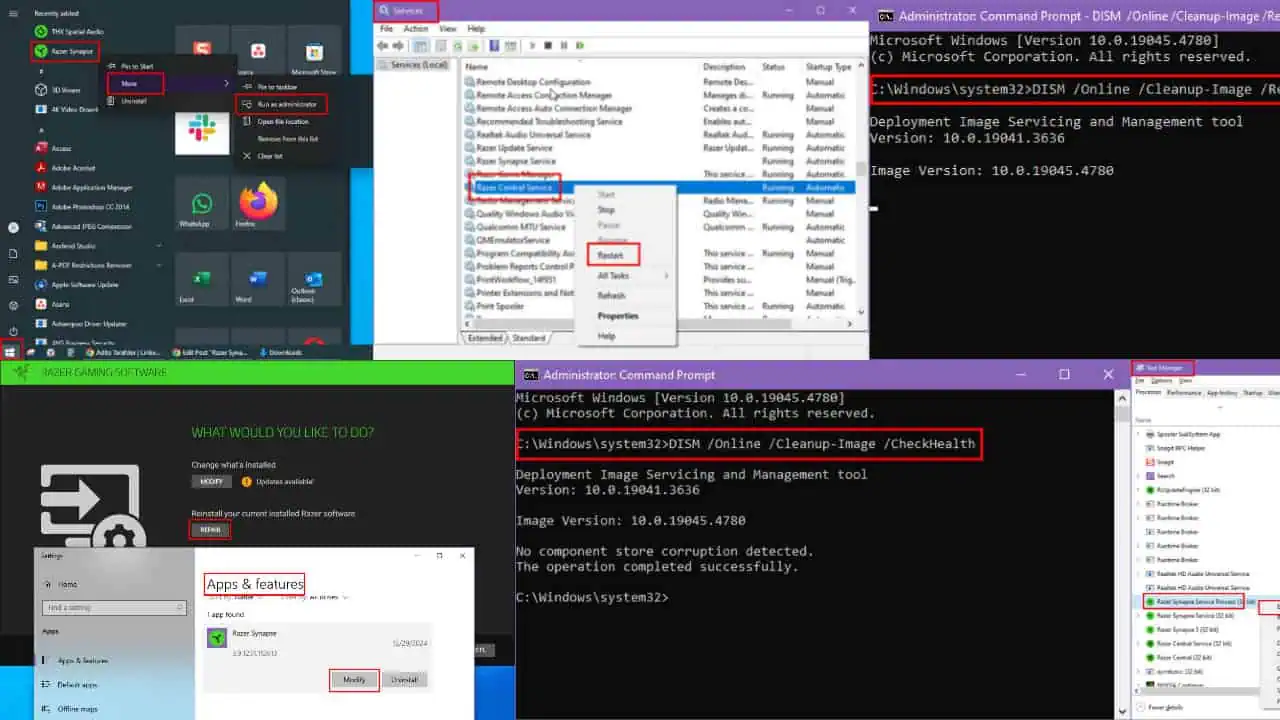Screen dimensions: 1280x720
Task: Click Services toolbar back arrow
Action: pyautogui.click(x=384, y=46)
